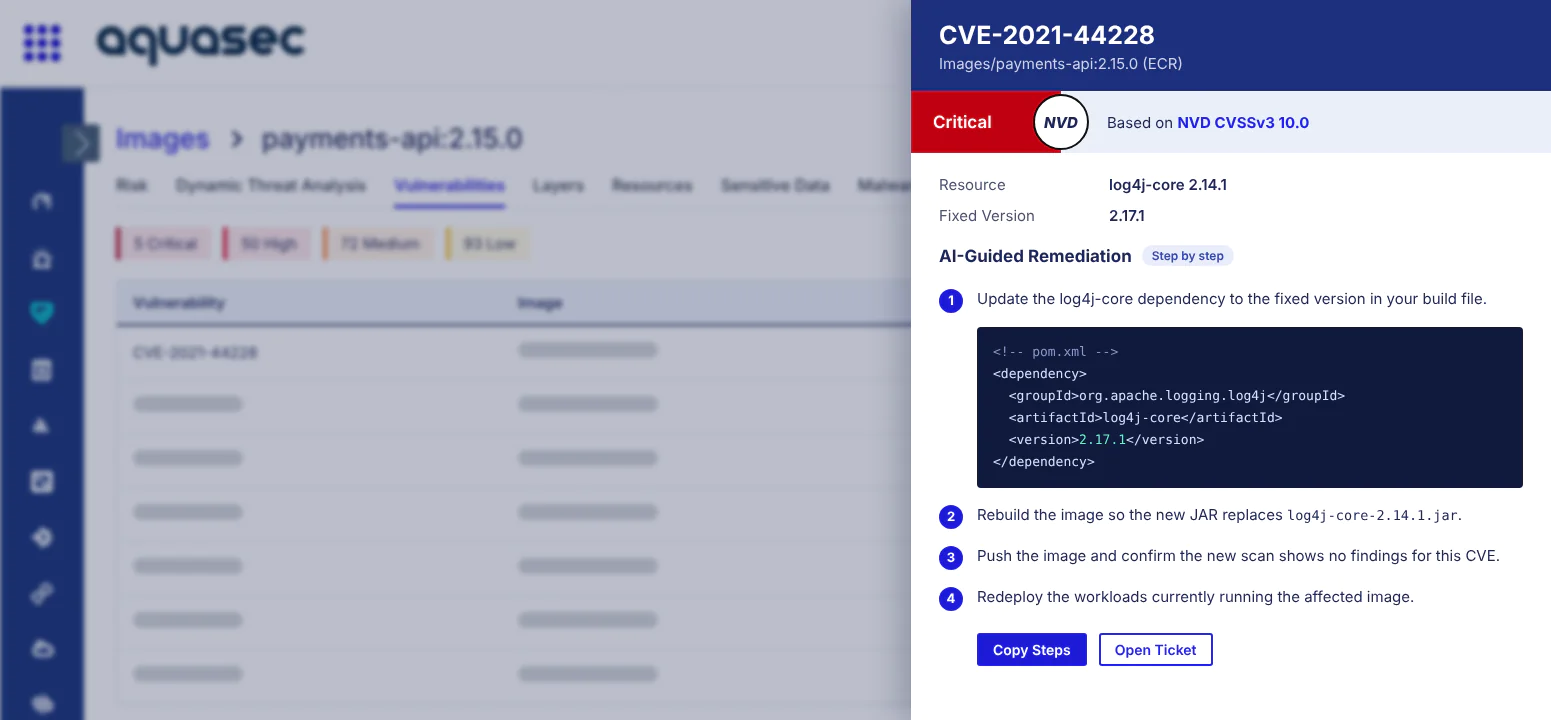Image resolution: width=1551 pixels, height=720 pixels.
Task: Click the aquasec logo
Action: pyautogui.click(x=200, y=43)
